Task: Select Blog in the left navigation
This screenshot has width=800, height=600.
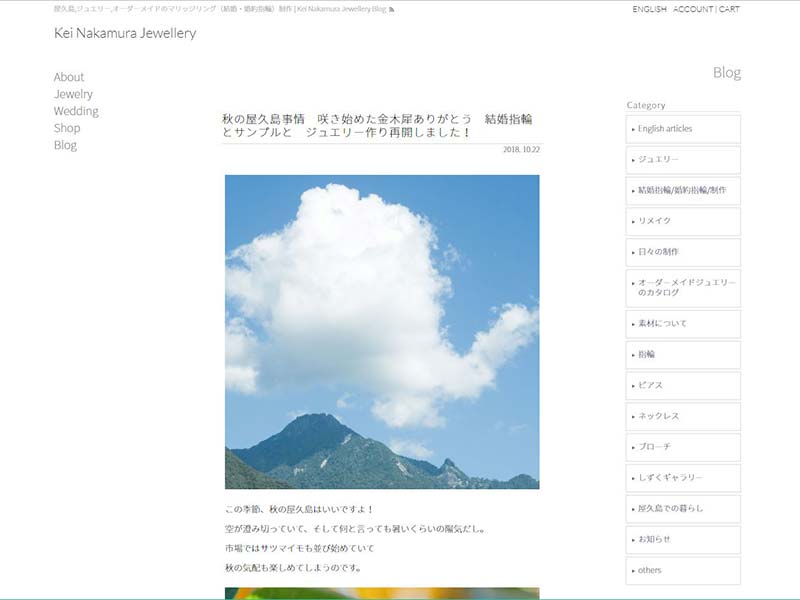Action: coord(65,145)
